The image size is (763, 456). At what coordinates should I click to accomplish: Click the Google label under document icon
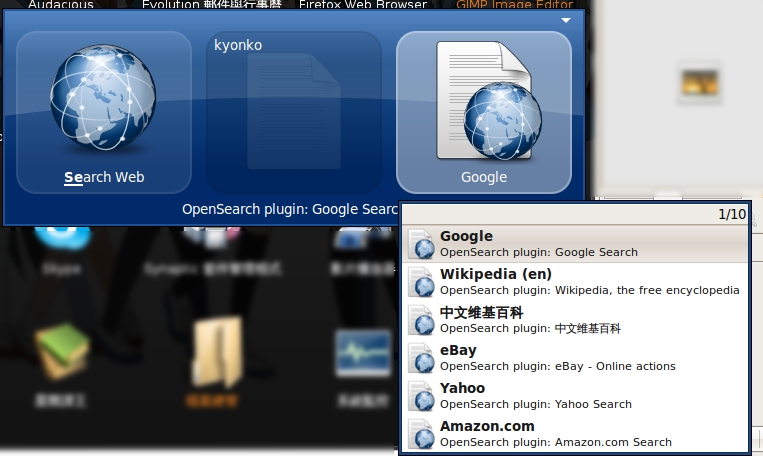click(484, 177)
